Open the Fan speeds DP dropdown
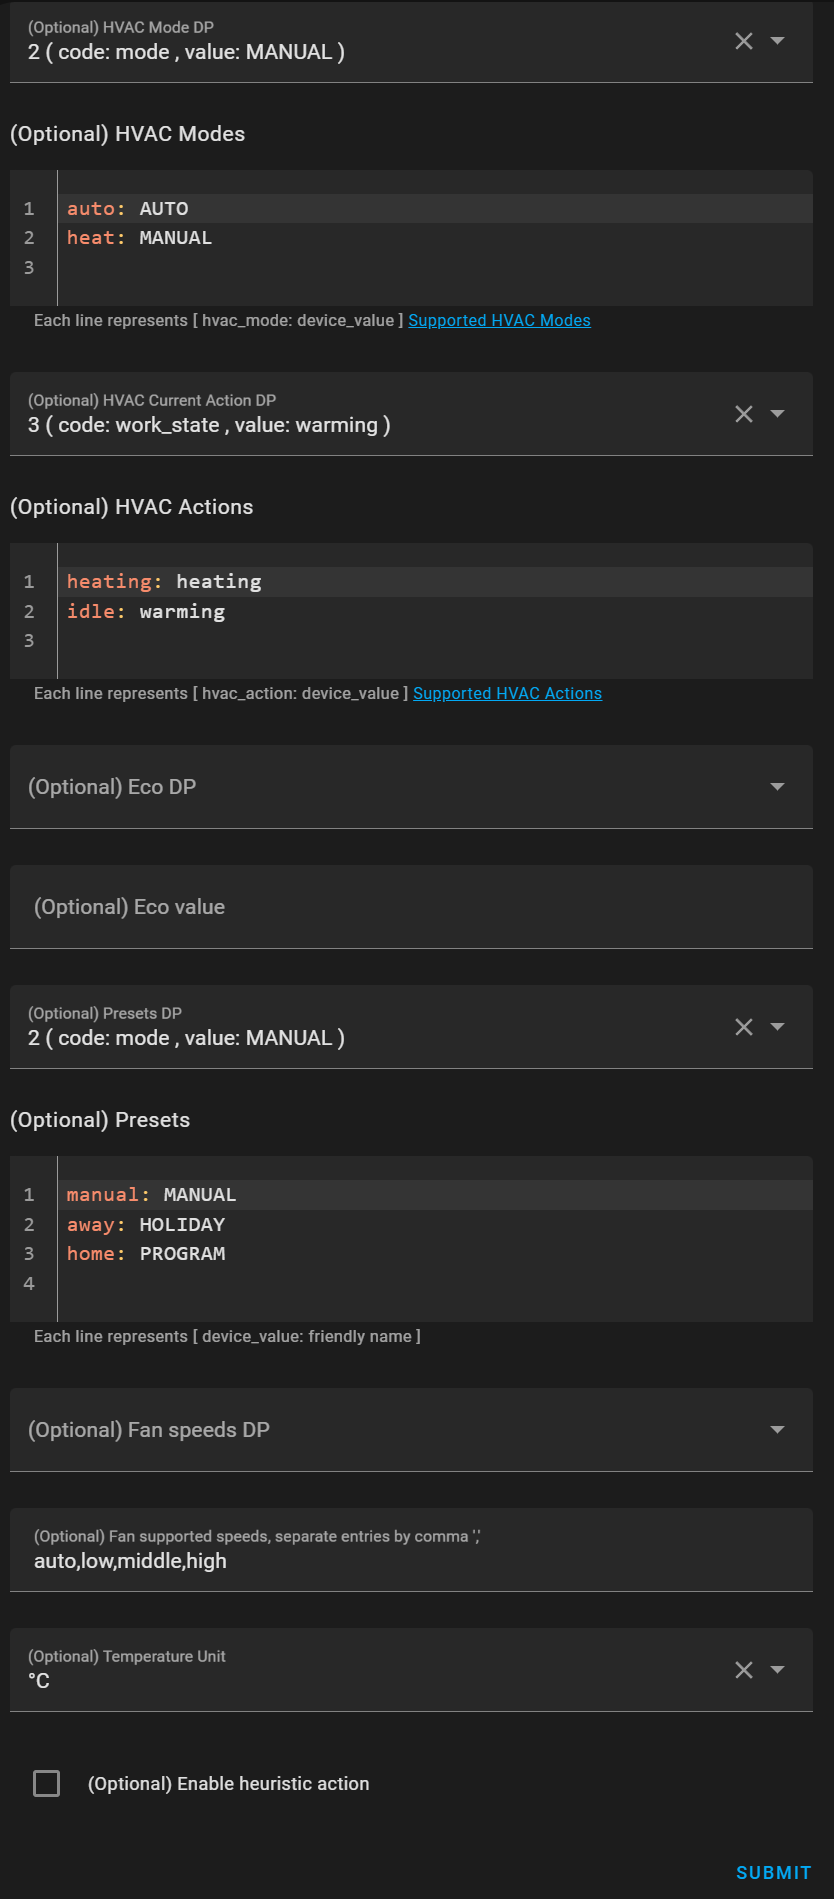The width and height of the screenshot is (834, 1899). click(x=777, y=1430)
